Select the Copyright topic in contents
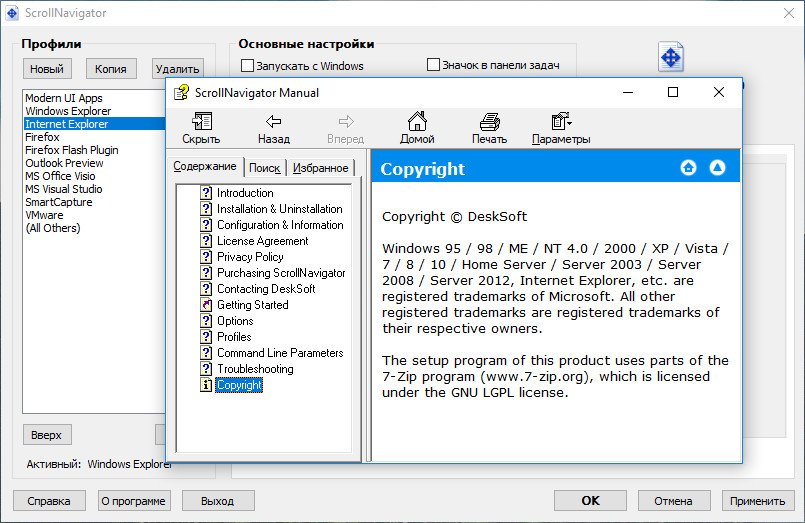Viewport: 805px width, 523px height. tap(239, 385)
